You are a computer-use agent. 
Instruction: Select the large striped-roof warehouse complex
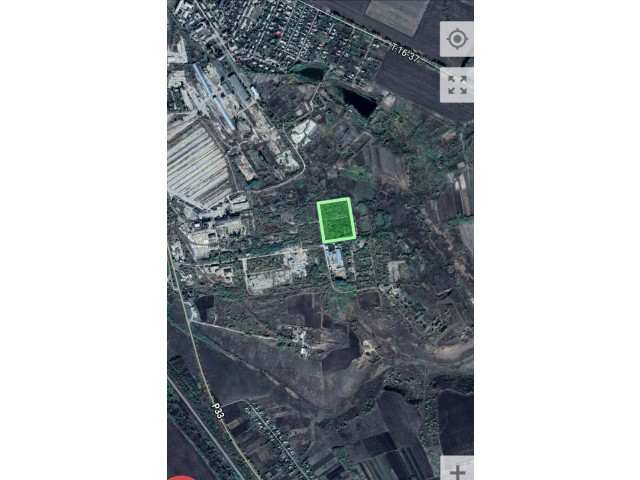(199, 164)
